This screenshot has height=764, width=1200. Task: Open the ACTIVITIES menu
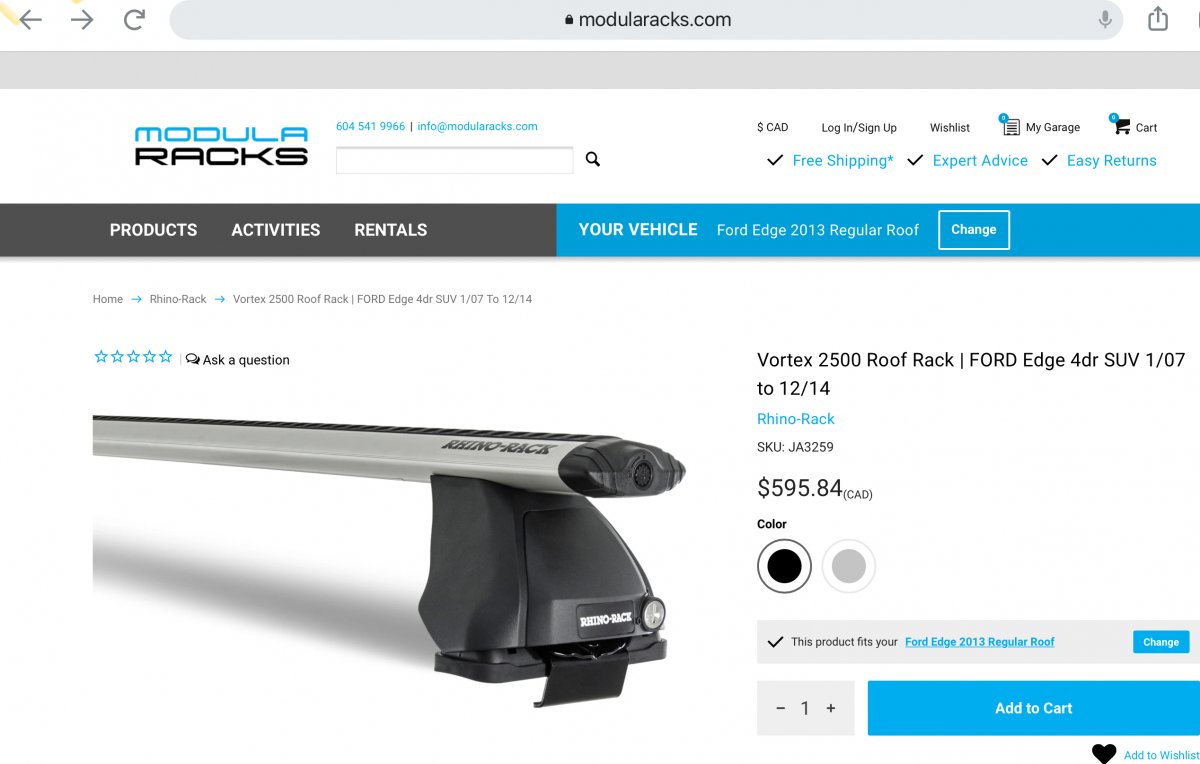276,230
